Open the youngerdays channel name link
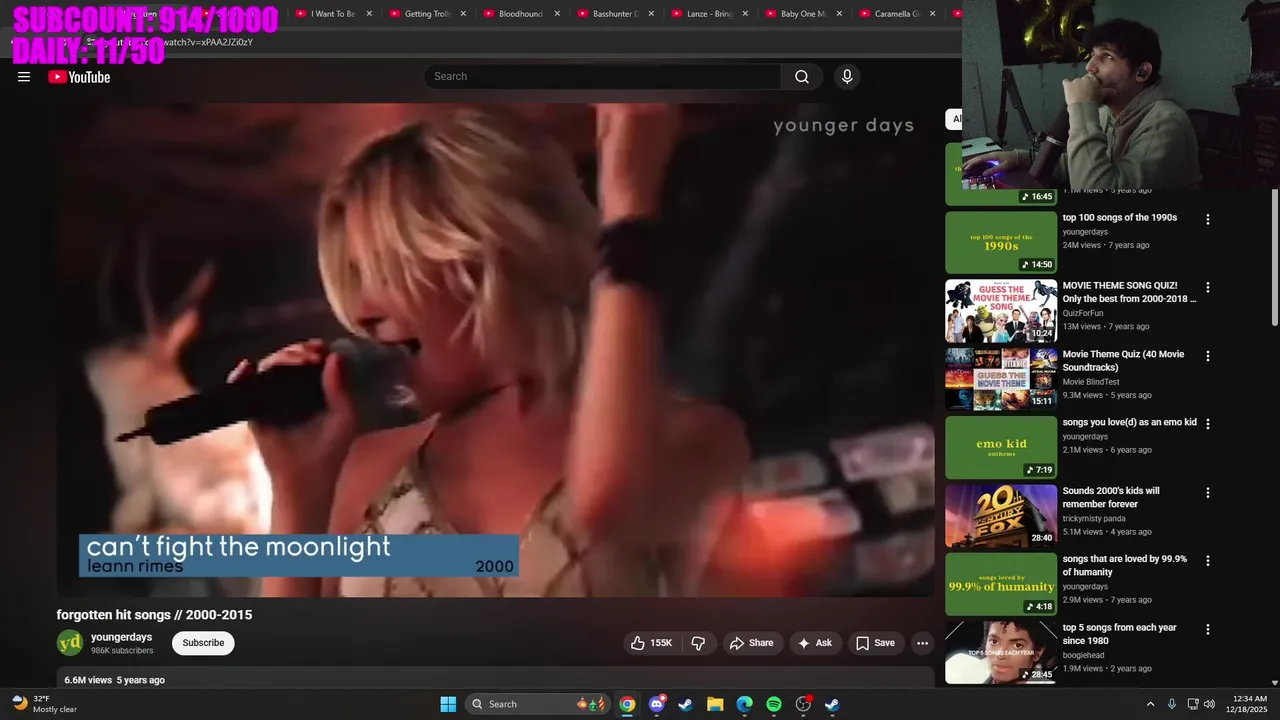This screenshot has width=1280, height=720. coord(121,637)
